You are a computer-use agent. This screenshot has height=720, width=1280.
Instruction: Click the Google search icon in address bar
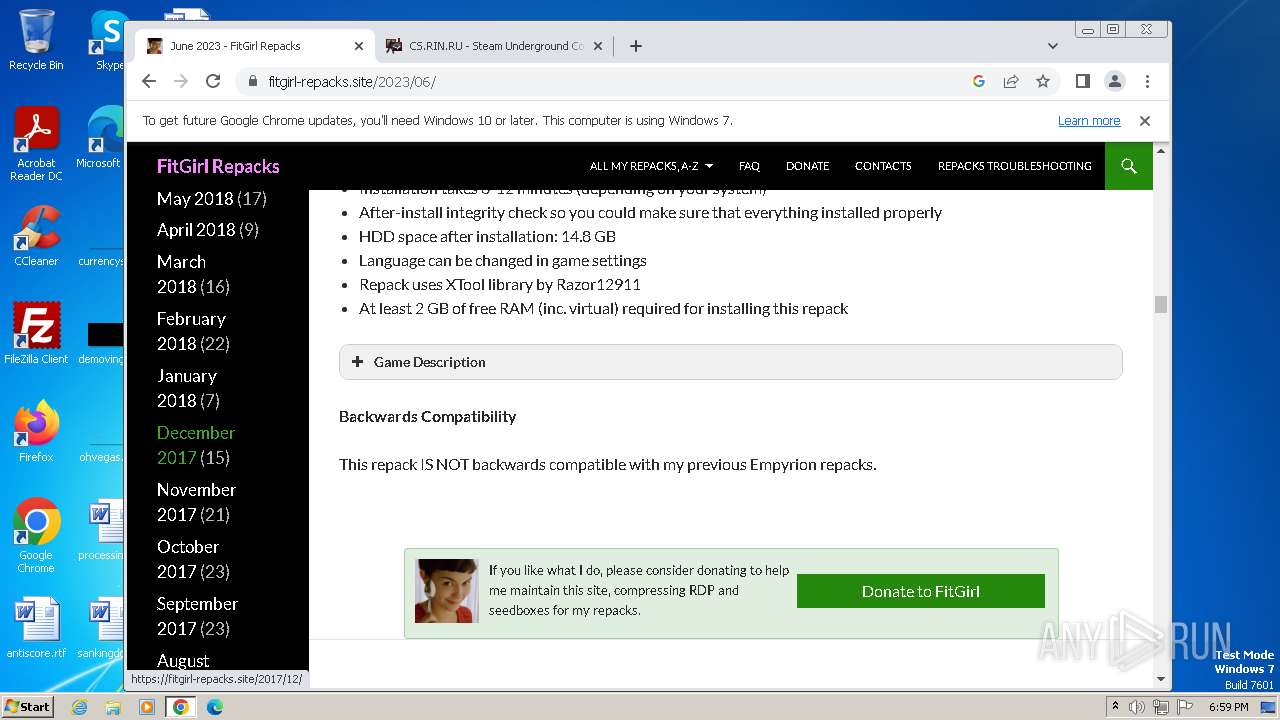979,81
